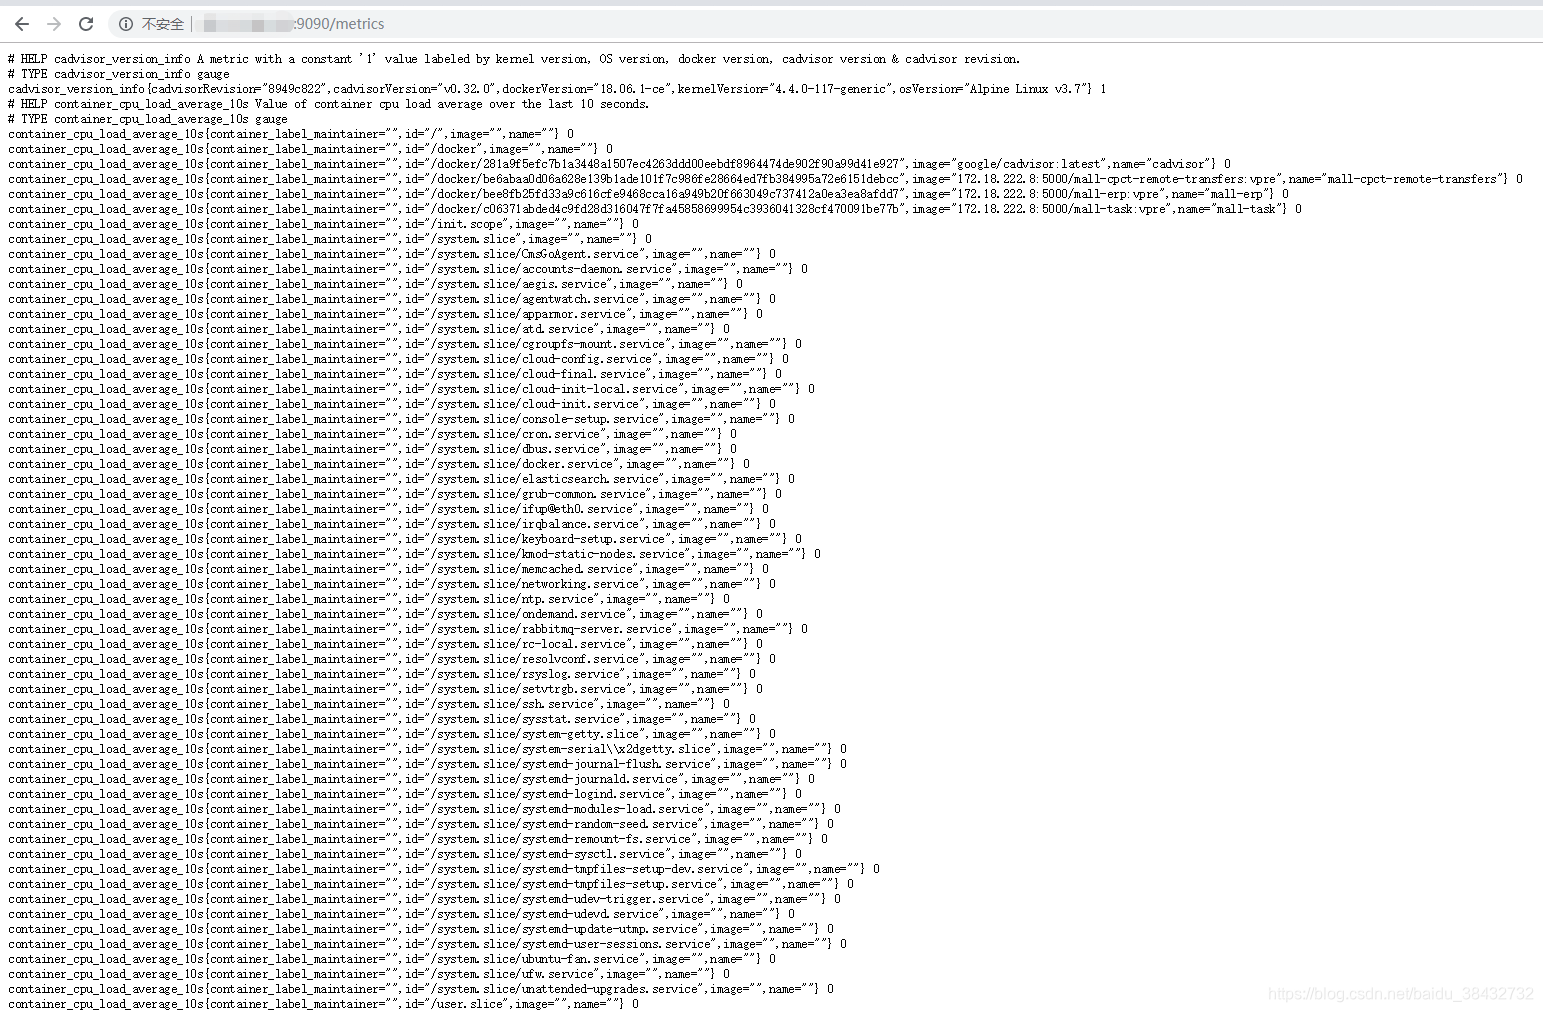This screenshot has height=1012, width=1543.
Task: Click the elasticsearch.service metric row
Action: 401,479
